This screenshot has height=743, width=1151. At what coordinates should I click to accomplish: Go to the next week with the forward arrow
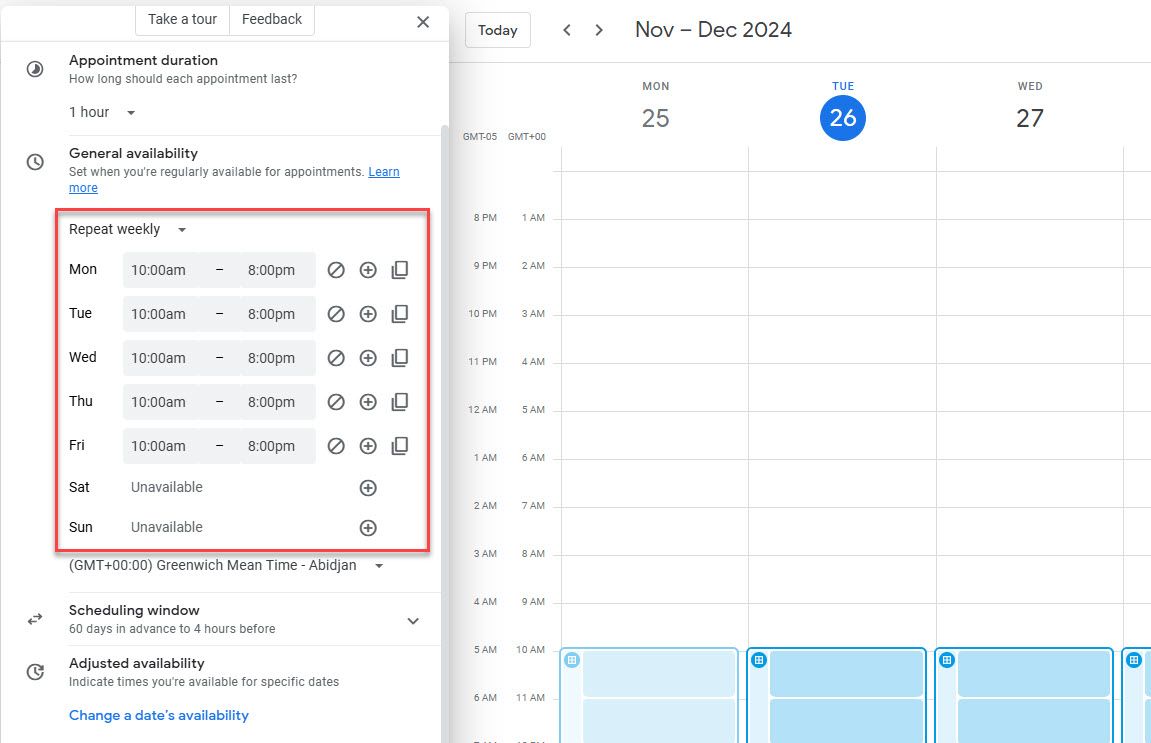(598, 29)
